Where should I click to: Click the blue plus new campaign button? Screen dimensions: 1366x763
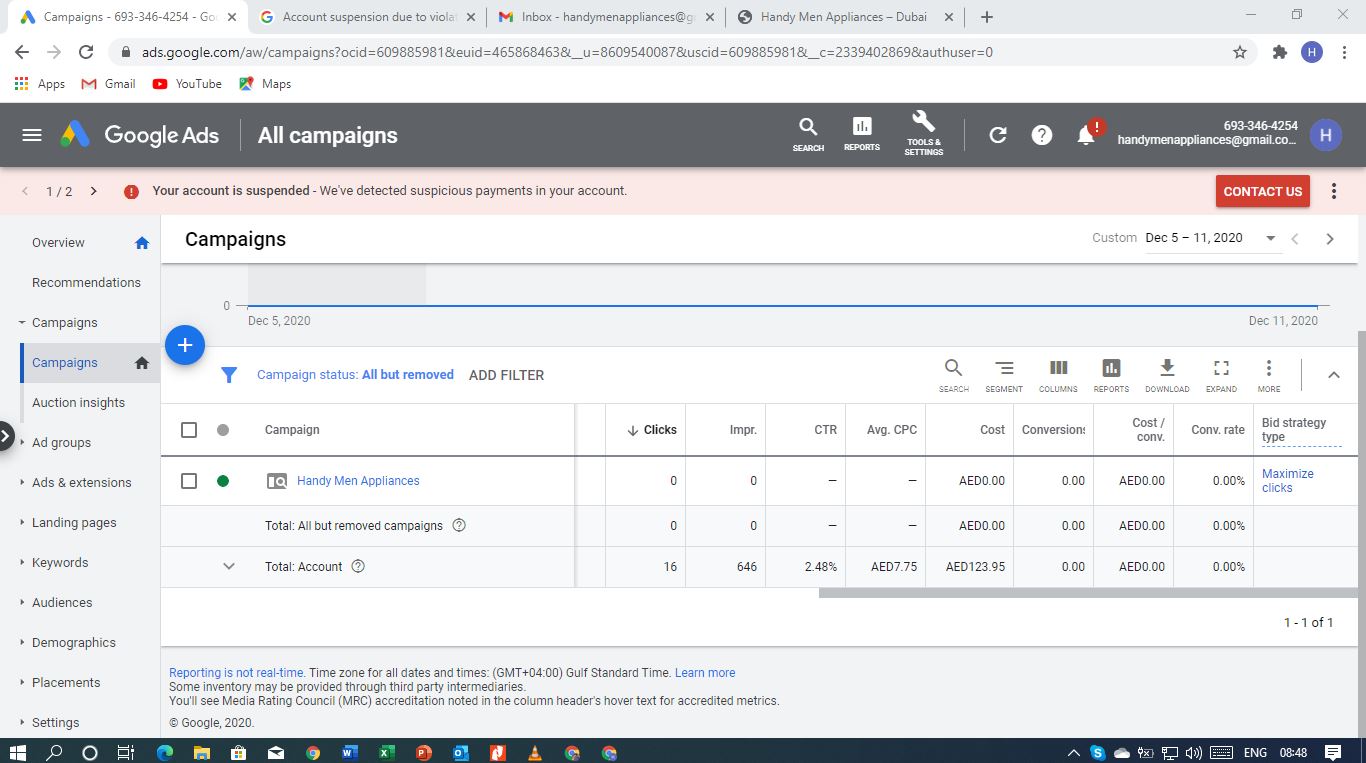pyautogui.click(x=184, y=345)
